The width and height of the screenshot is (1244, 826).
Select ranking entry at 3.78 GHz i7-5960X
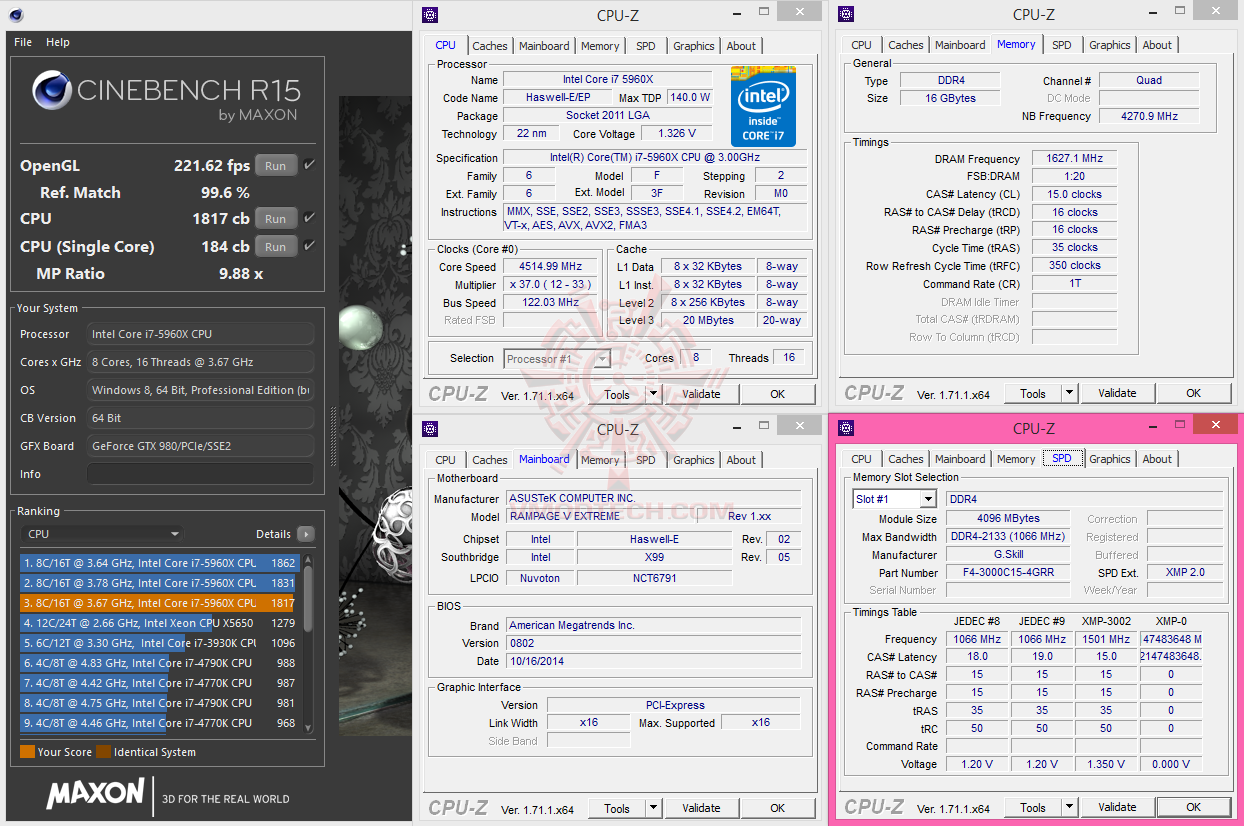(158, 583)
